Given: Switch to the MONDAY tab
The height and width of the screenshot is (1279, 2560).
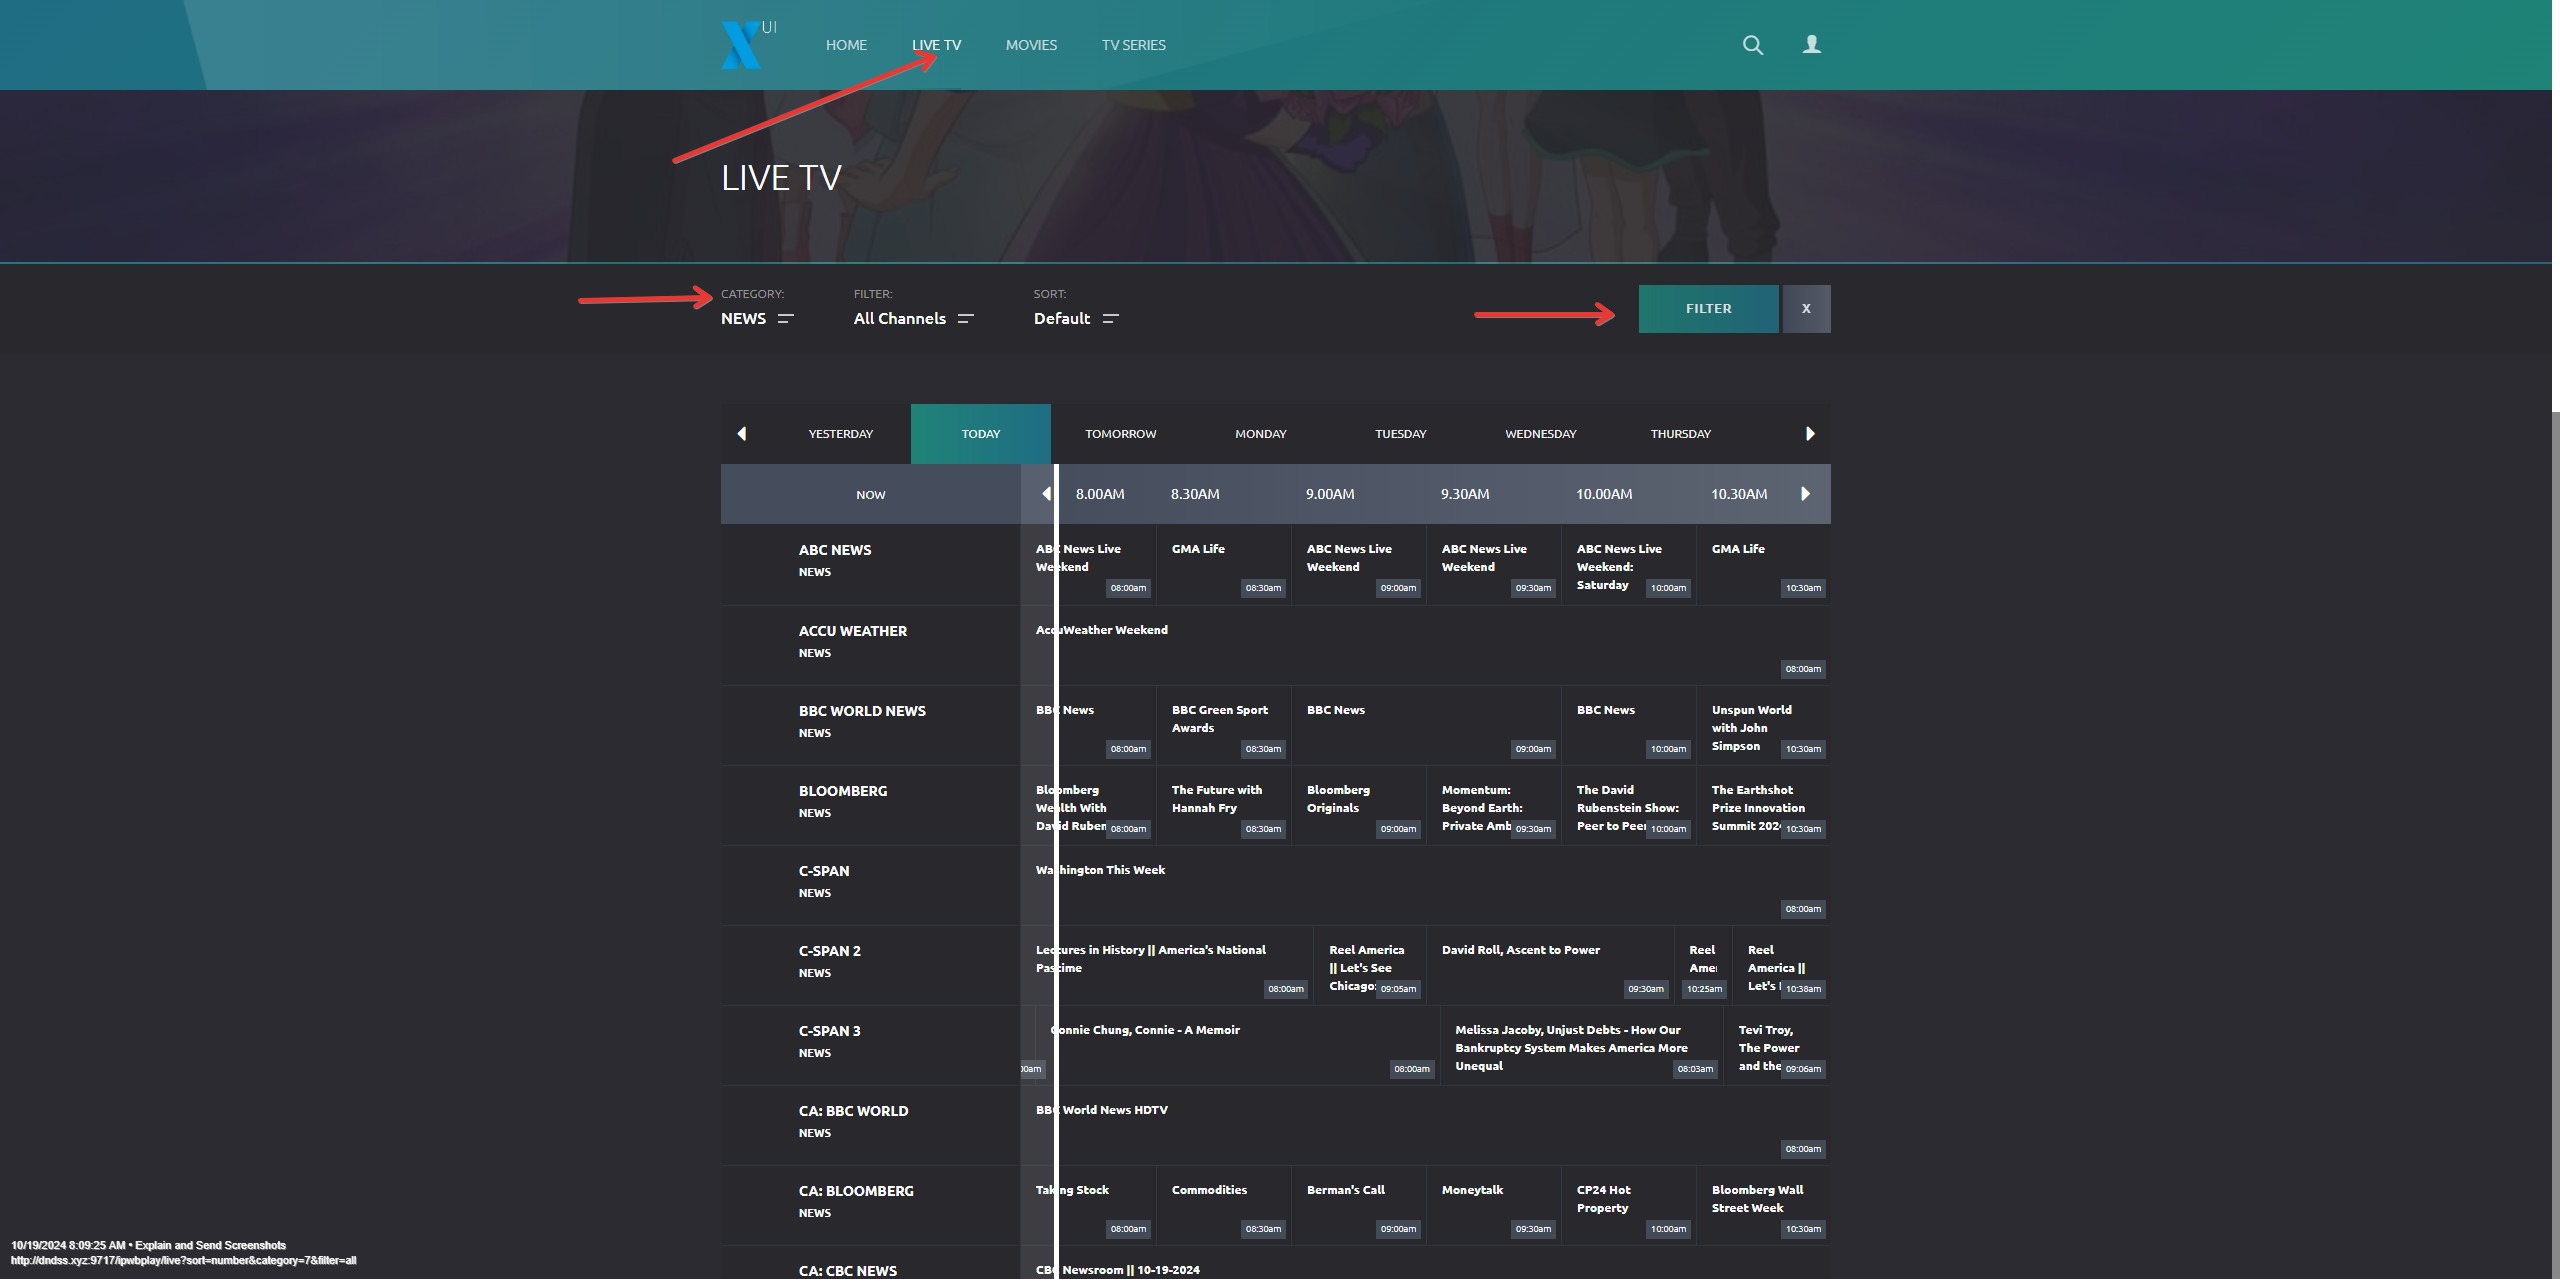Looking at the screenshot, I should [x=1261, y=434].
